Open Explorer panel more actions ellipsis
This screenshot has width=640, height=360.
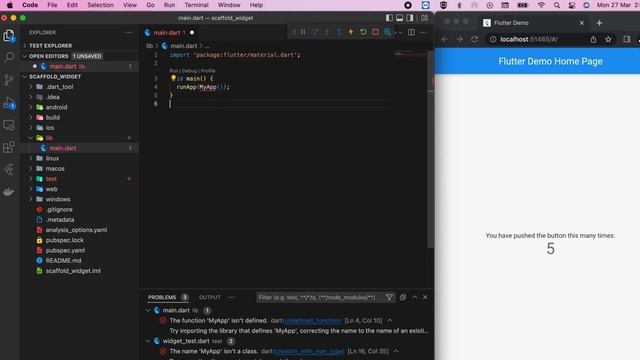click(128, 32)
